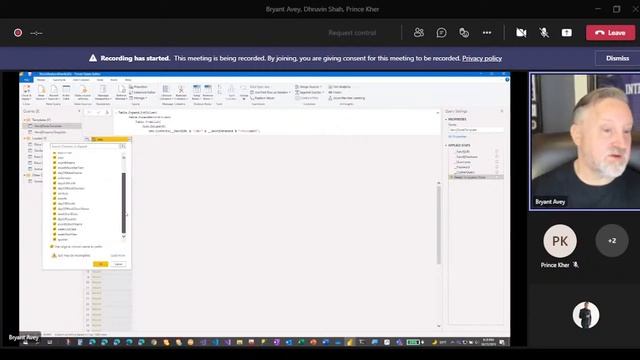The width and height of the screenshot is (640, 360).
Task: Open the Merge Queries dropdown
Action: [309, 87]
